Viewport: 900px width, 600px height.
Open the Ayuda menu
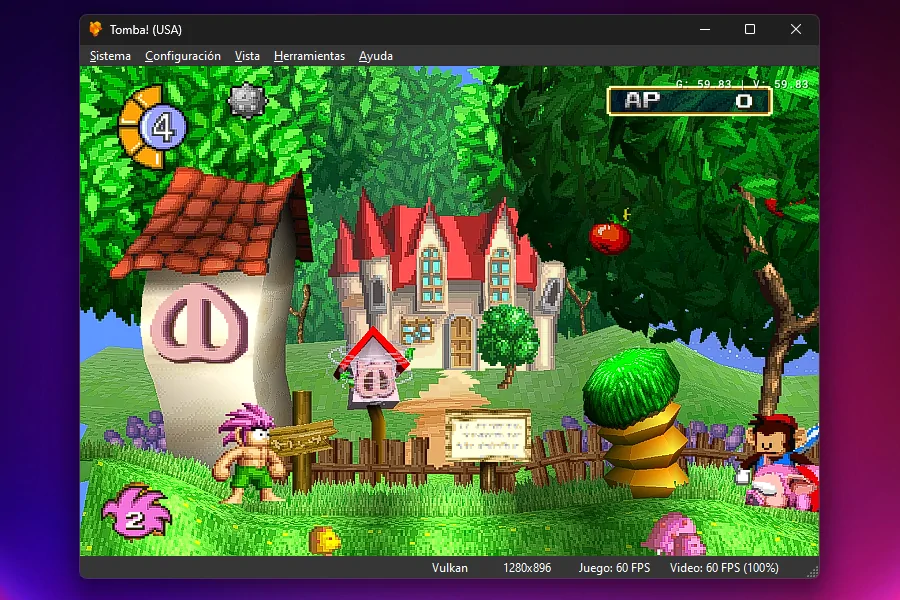pyautogui.click(x=376, y=56)
